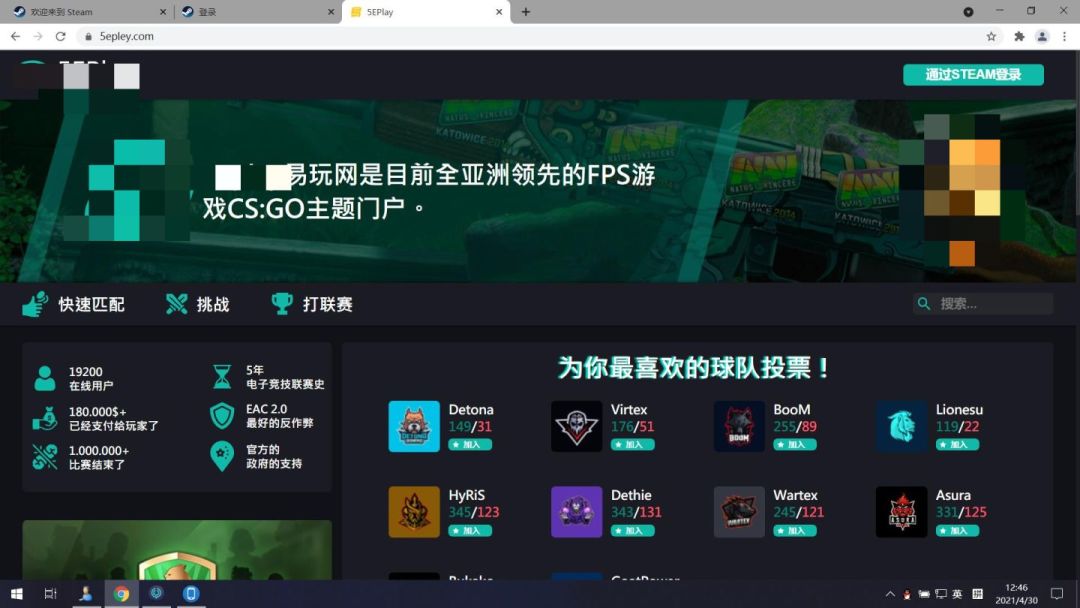The image size is (1080, 608).
Task: Click the Chrome taskbar icon
Action: (x=121, y=594)
